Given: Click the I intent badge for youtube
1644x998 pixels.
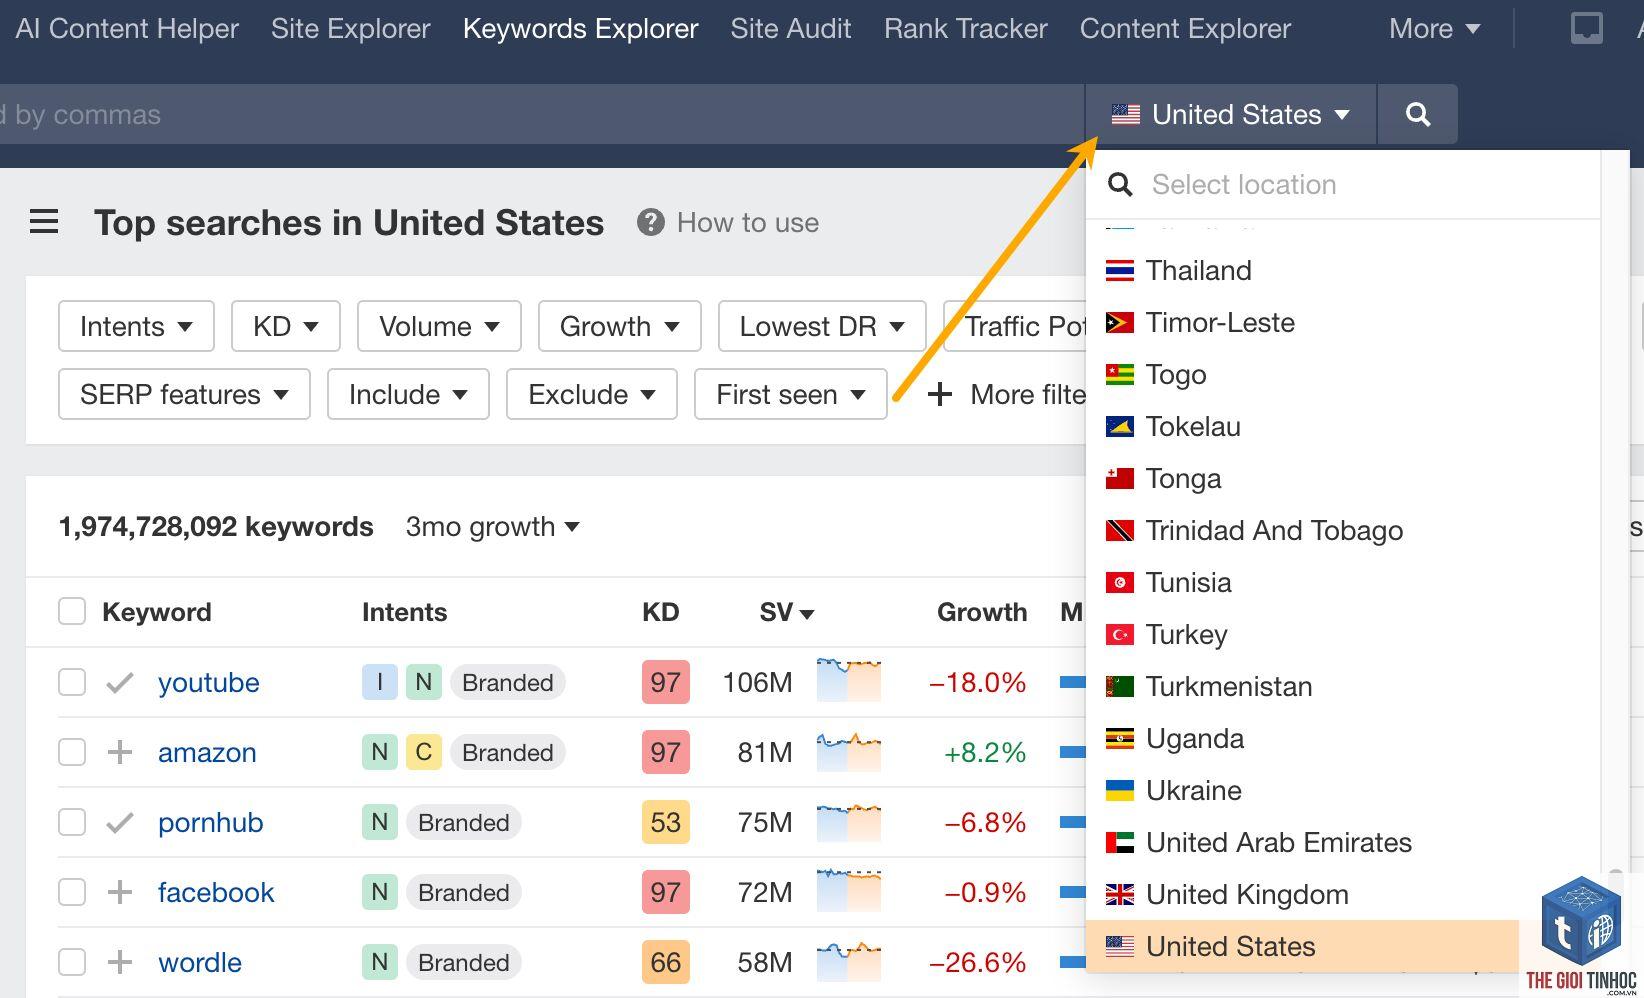Looking at the screenshot, I should 380,683.
